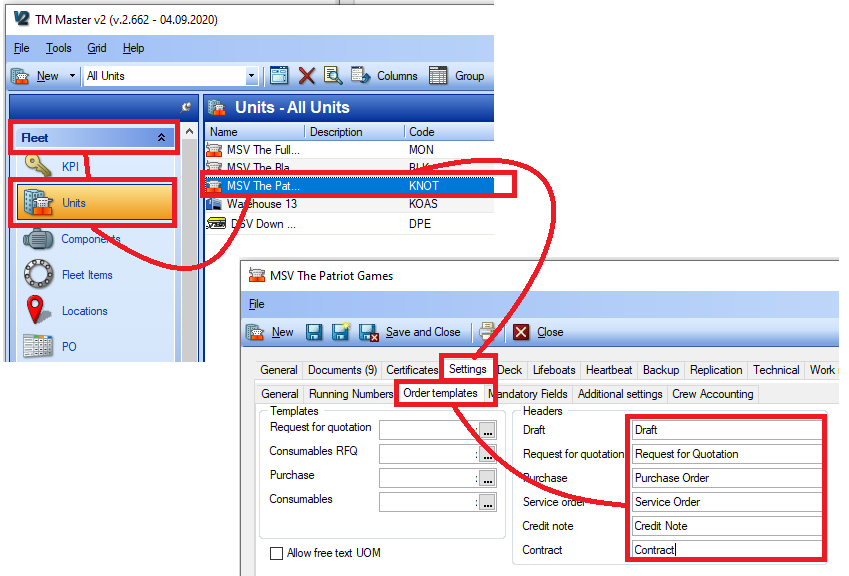This screenshot has width=849, height=576.
Task: Click Save and Close in the unit window
Action: pyautogui.click(x=423, y=332)
